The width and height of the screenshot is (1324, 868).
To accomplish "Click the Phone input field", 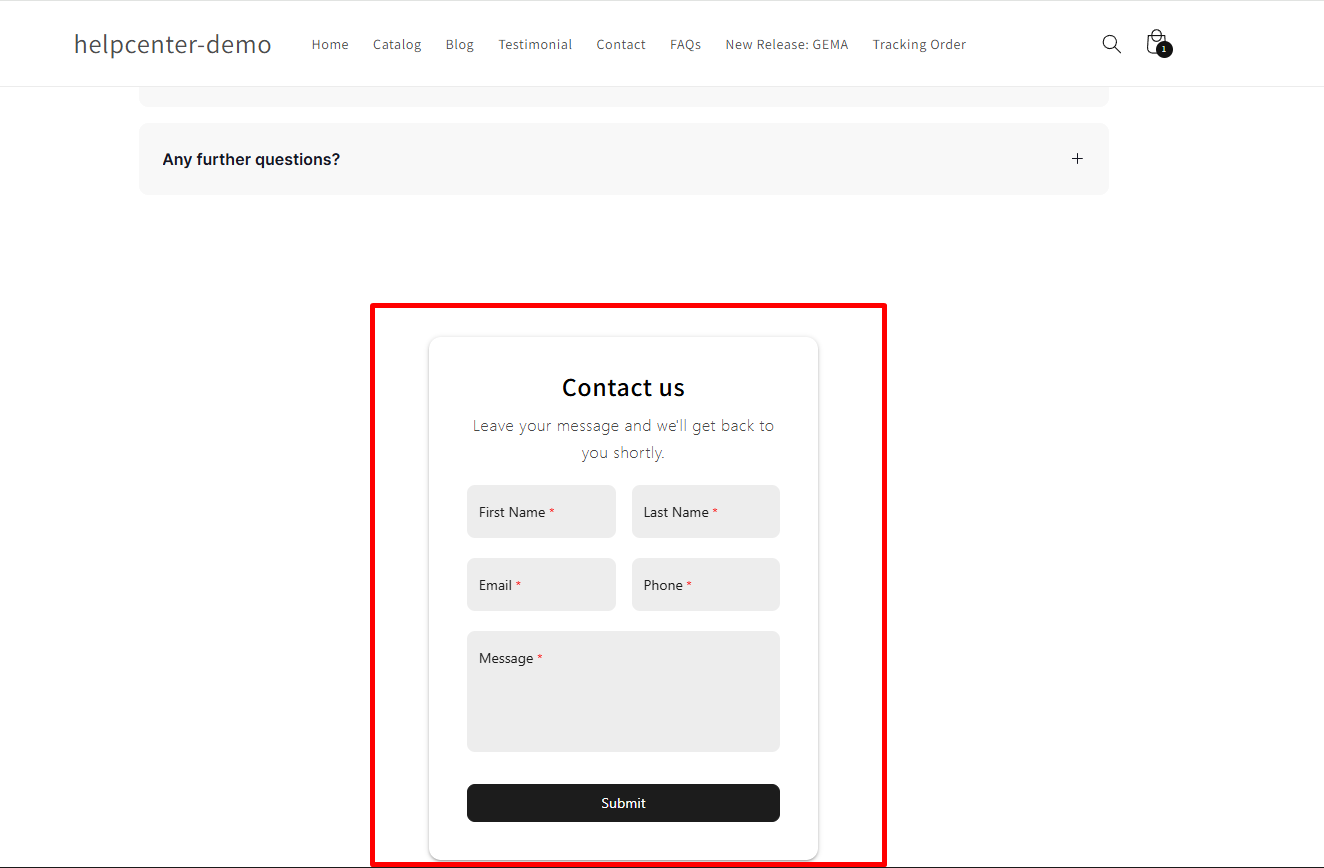I will (x=705, y=585).
